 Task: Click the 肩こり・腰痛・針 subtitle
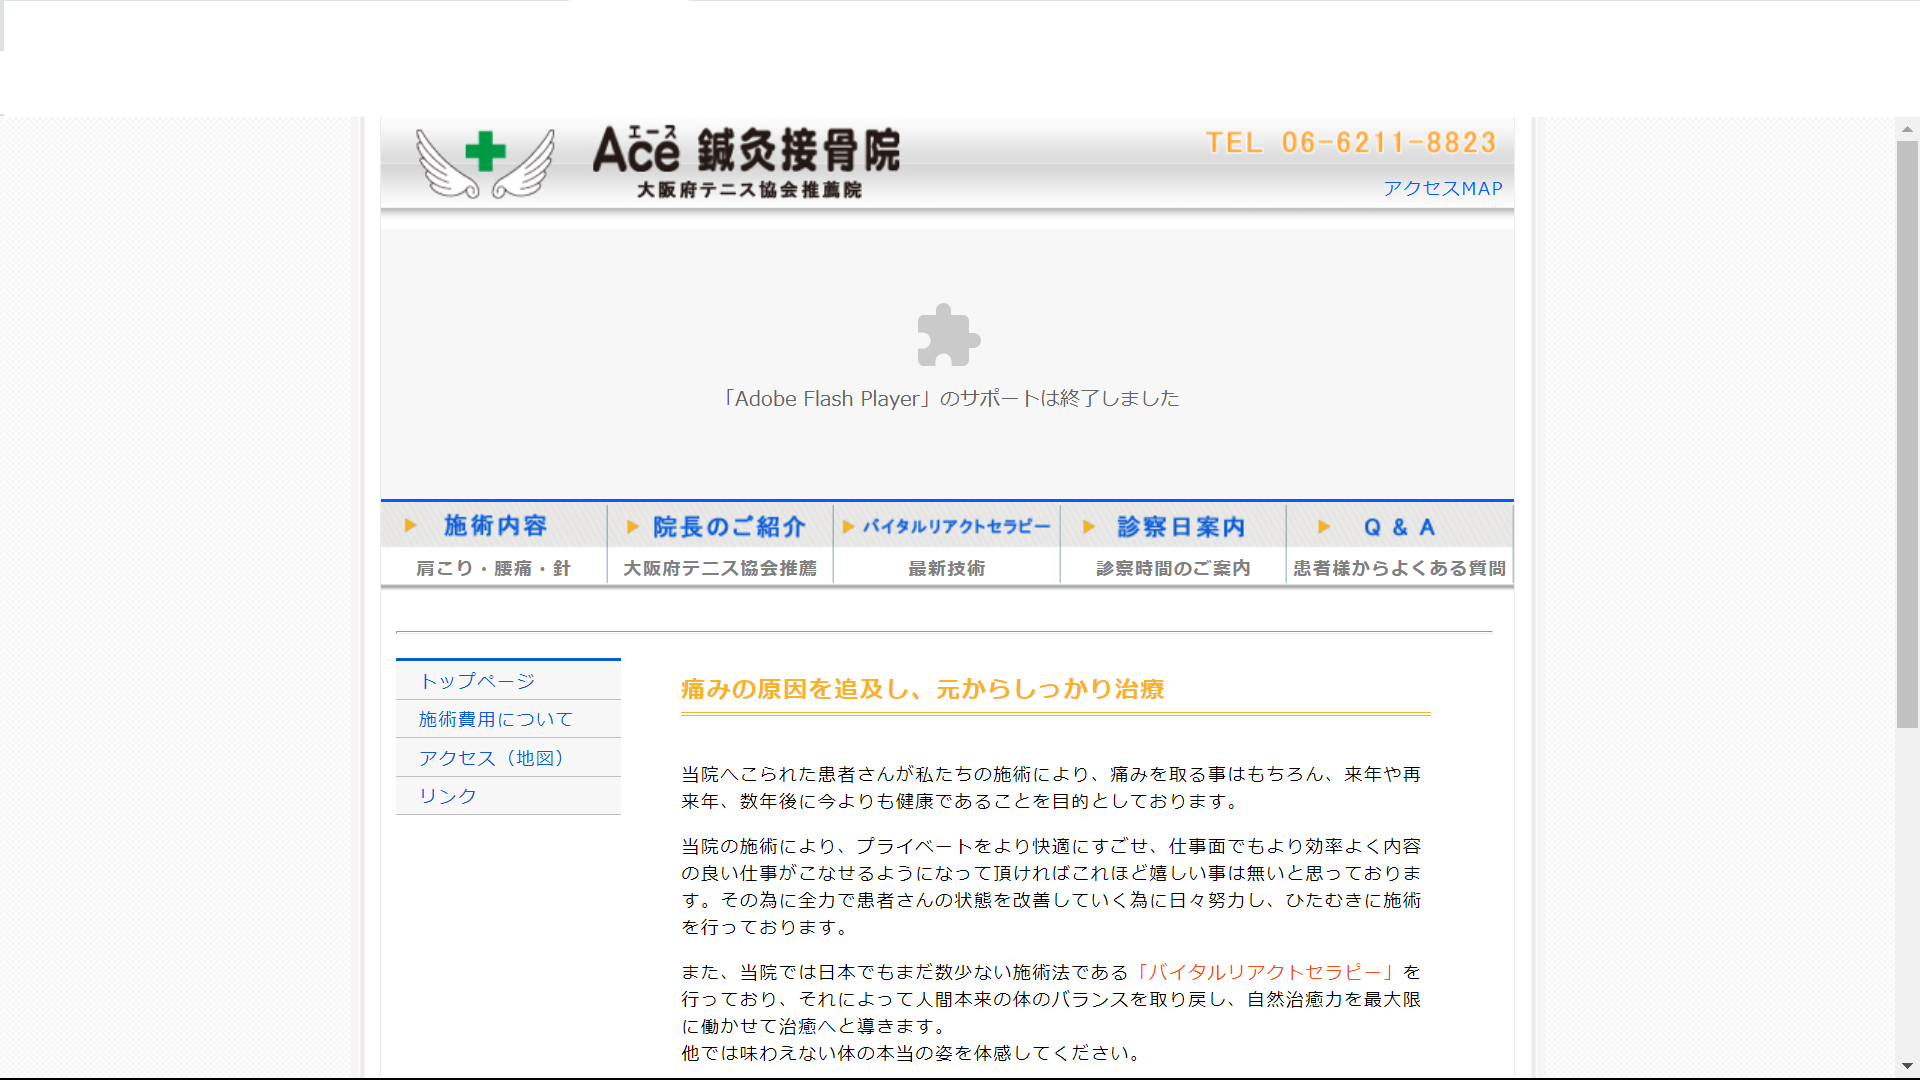[493, 568]
